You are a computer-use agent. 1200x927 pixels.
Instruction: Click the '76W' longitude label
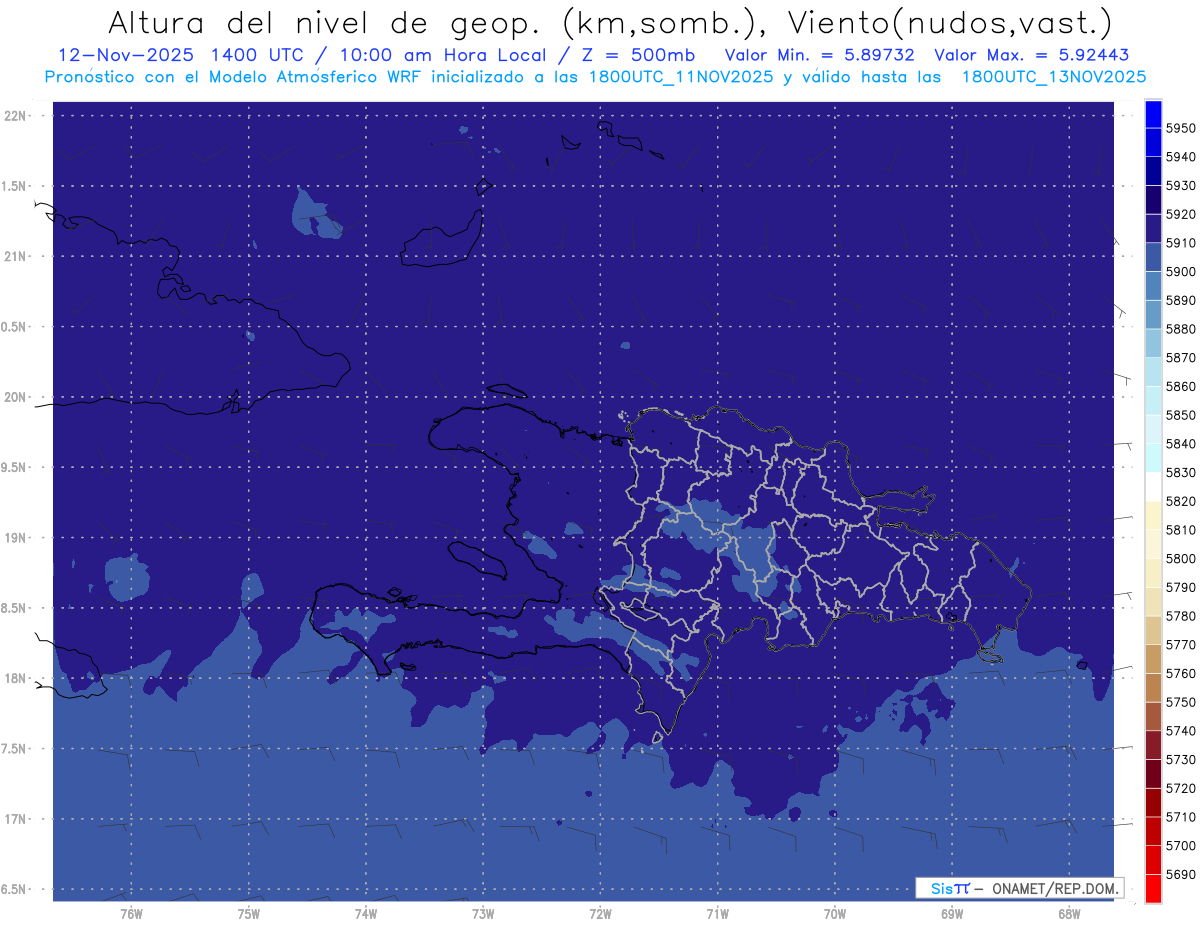point(131,914)
